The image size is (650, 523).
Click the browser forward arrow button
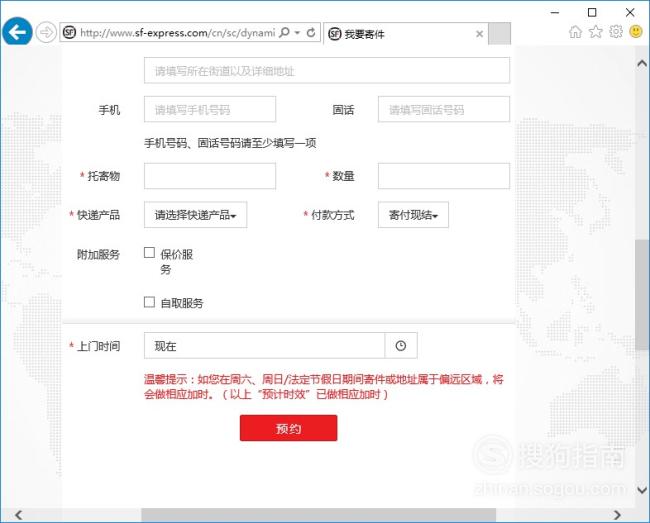tap(46, 32)
